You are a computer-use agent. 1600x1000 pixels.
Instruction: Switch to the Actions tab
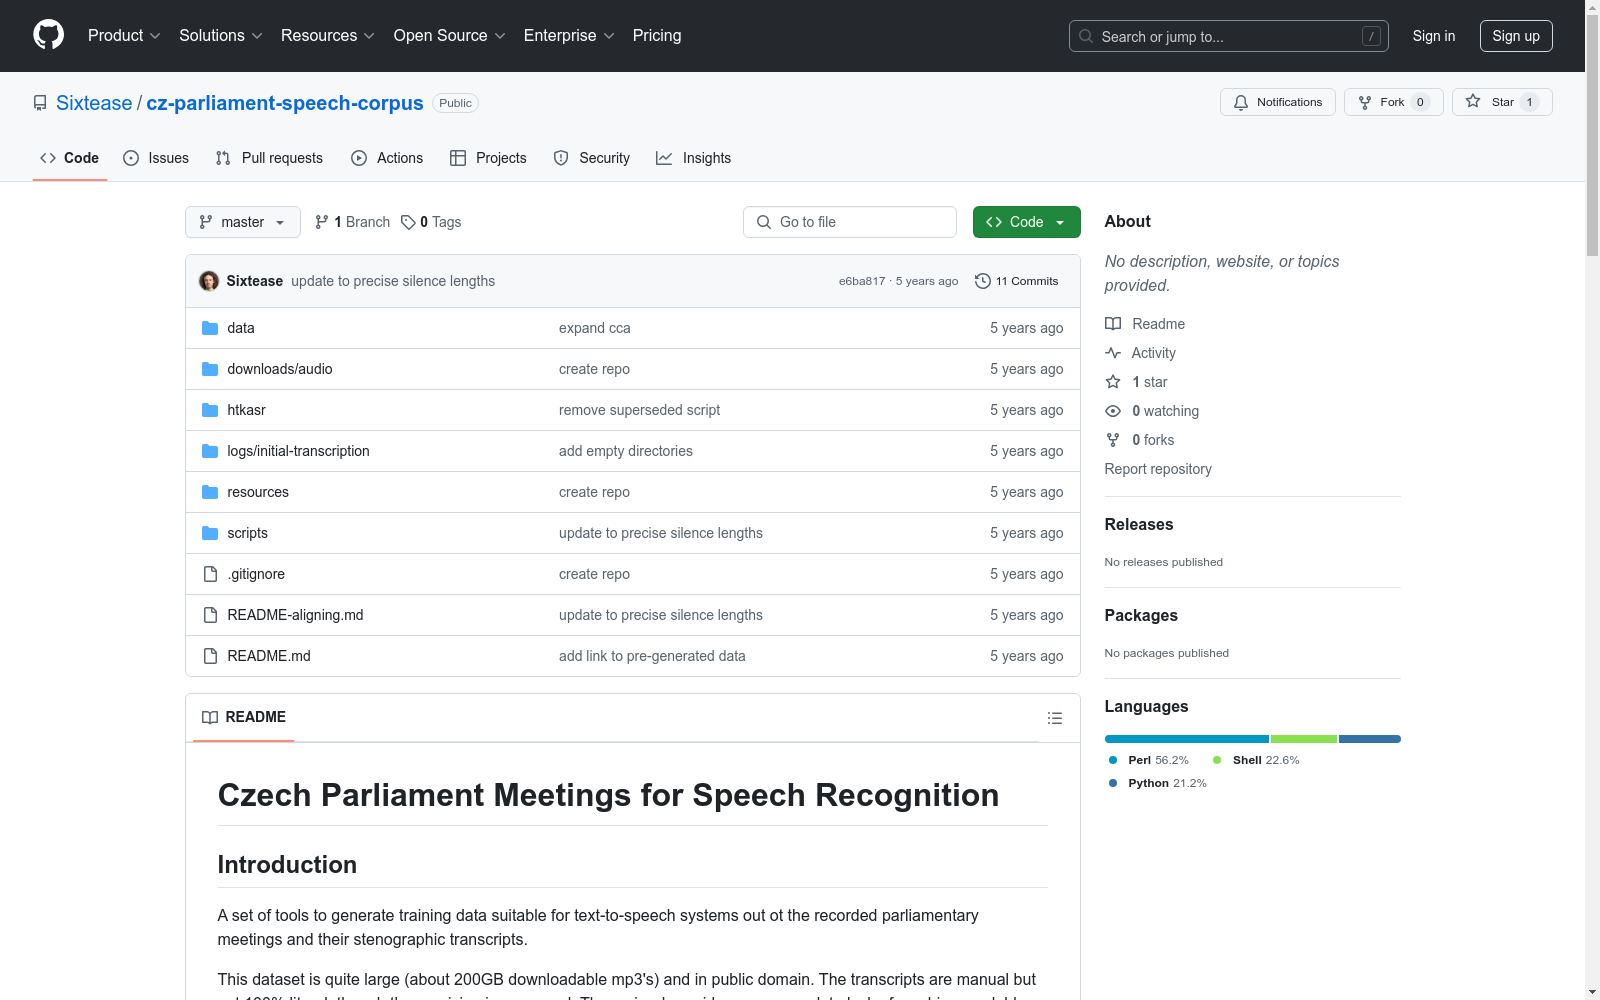387,158
